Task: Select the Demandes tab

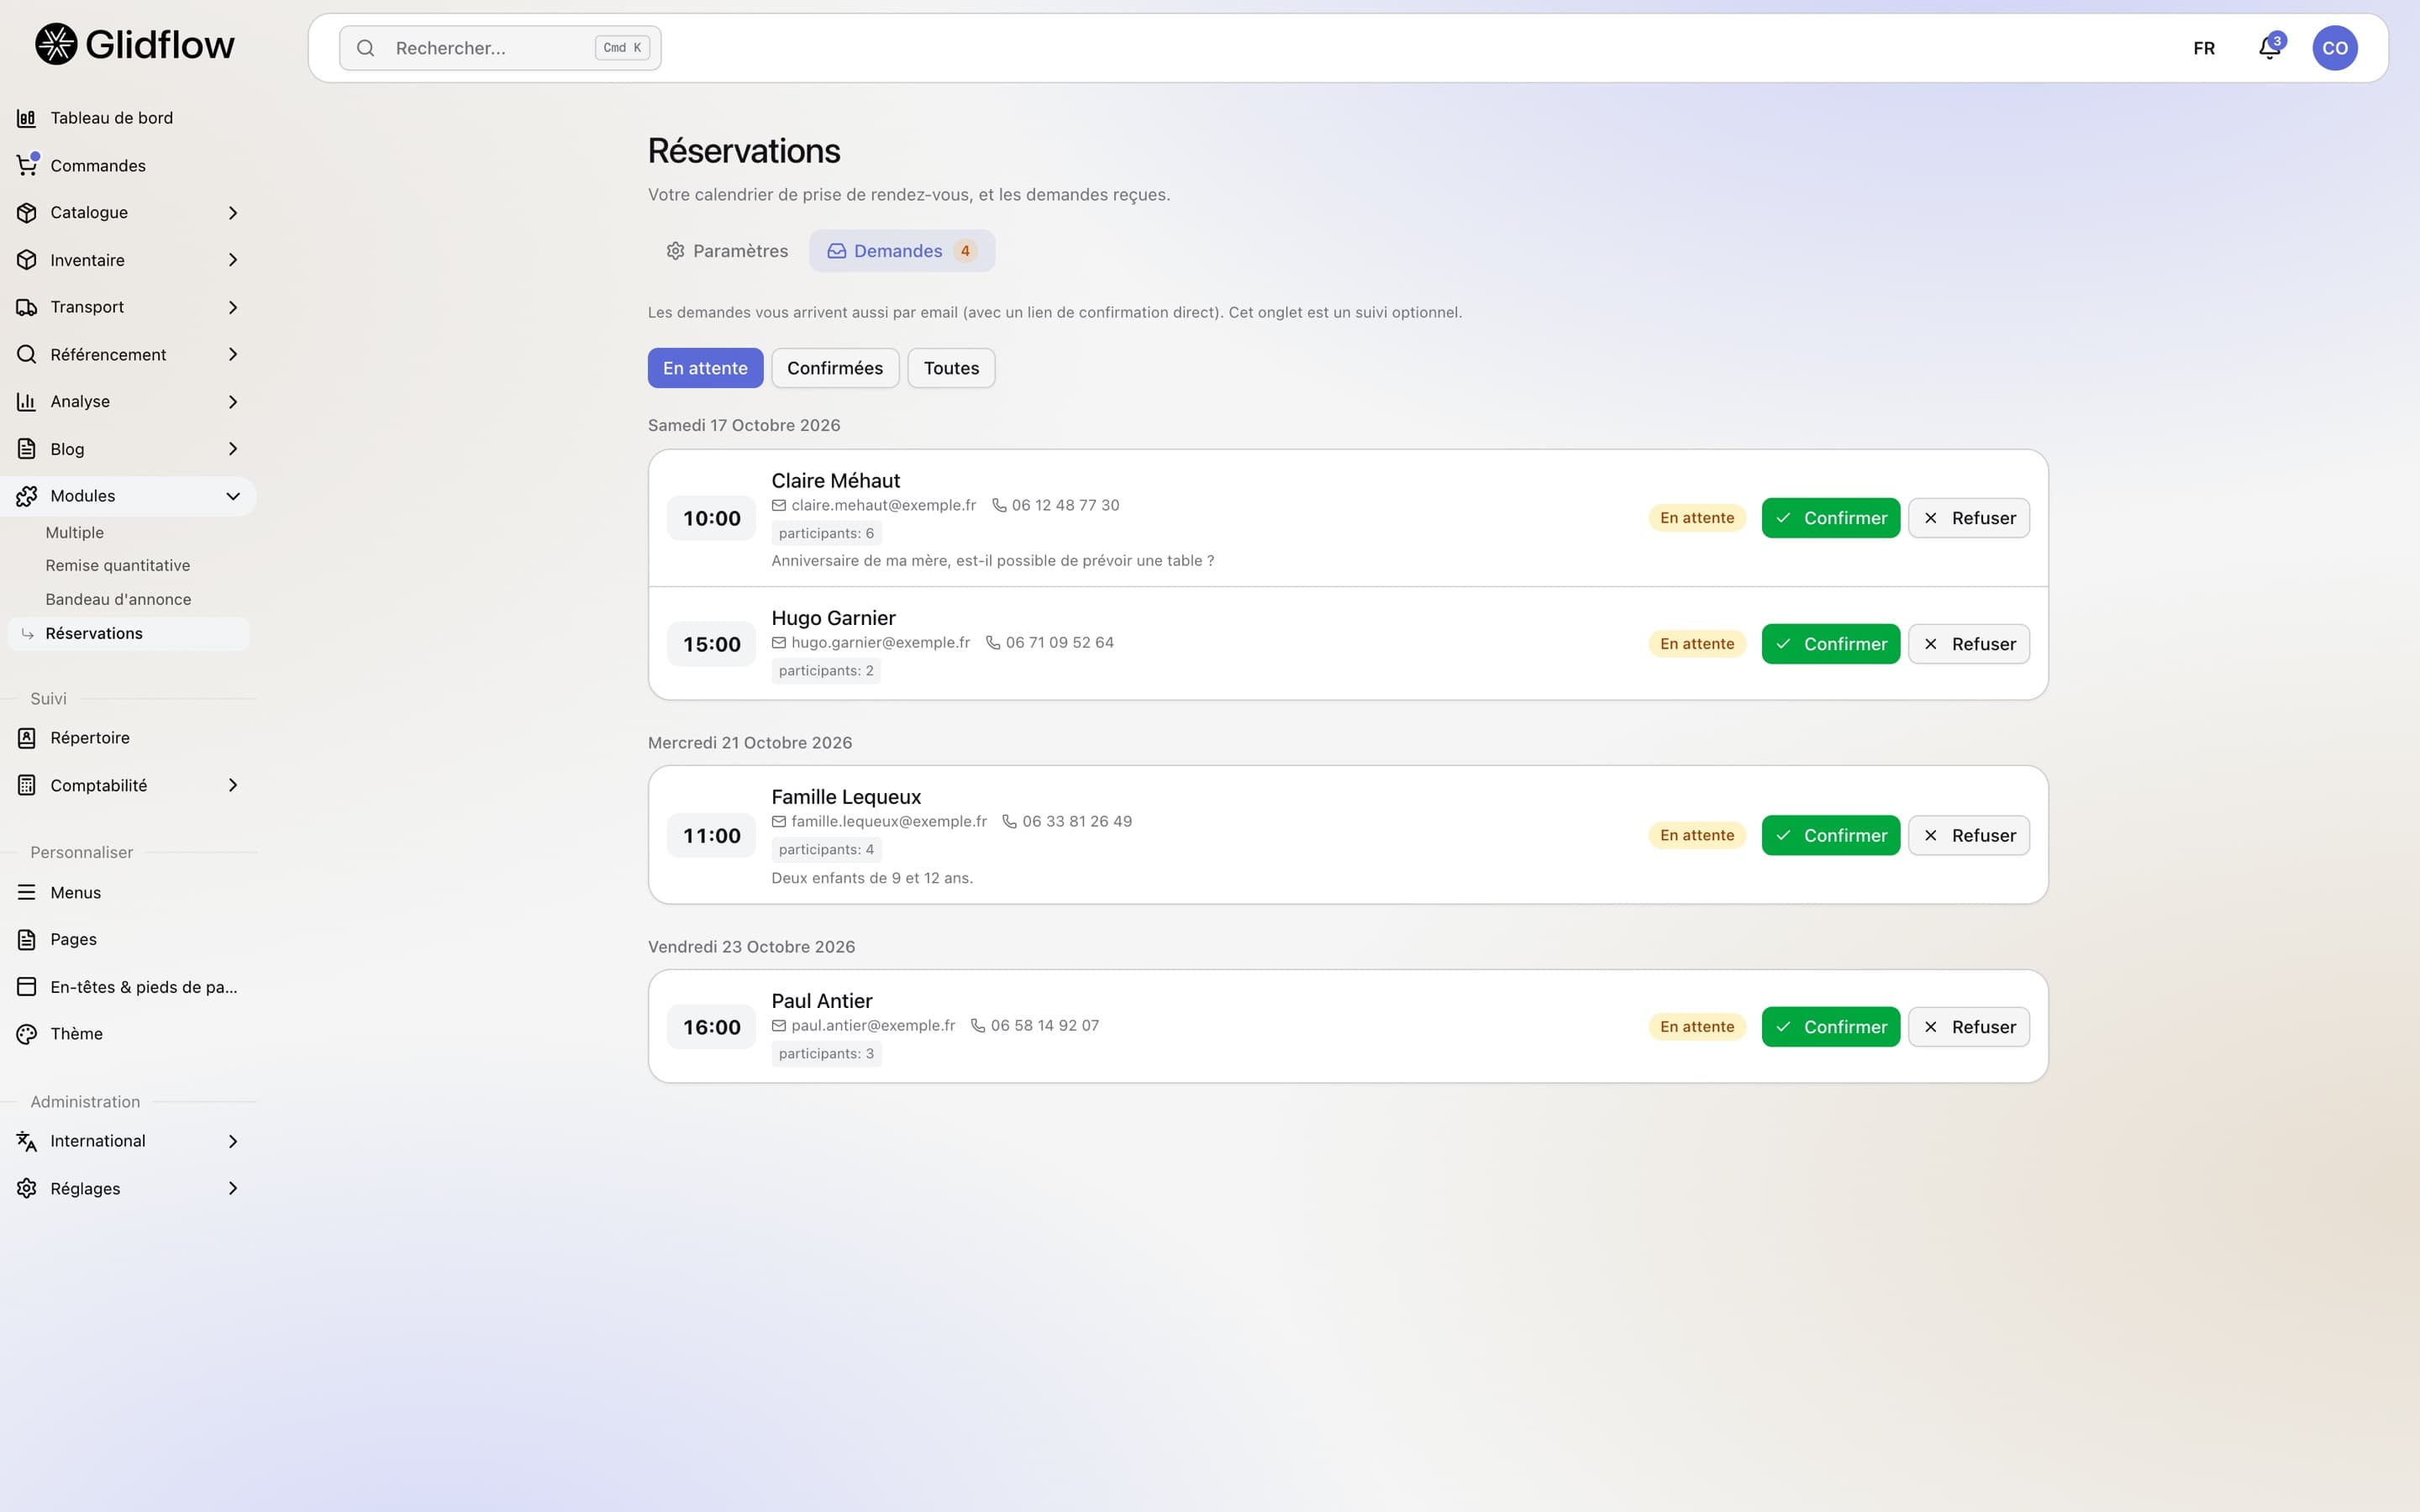Action: 901,251
